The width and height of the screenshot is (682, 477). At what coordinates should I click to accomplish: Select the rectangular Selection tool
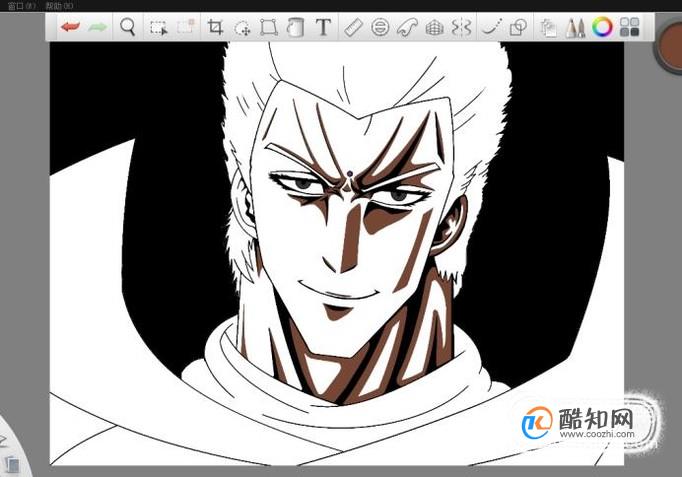coord(158,27)
